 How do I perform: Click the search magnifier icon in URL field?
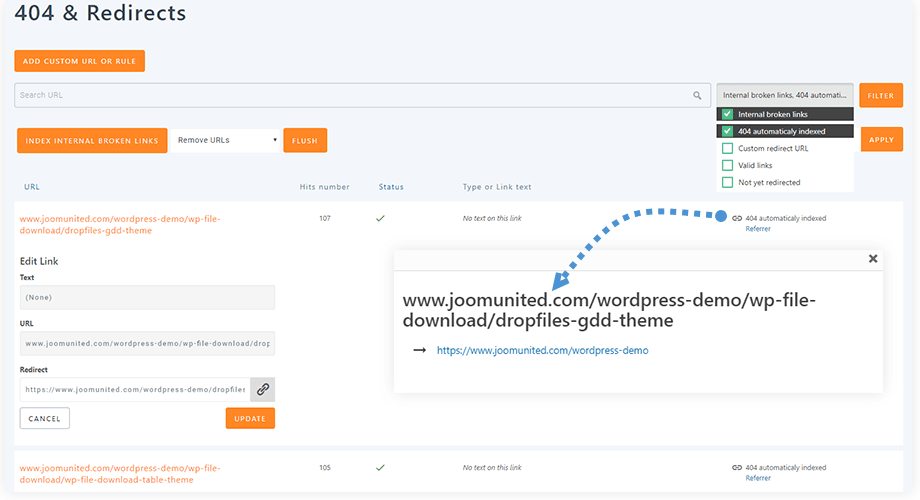point(697,96)
